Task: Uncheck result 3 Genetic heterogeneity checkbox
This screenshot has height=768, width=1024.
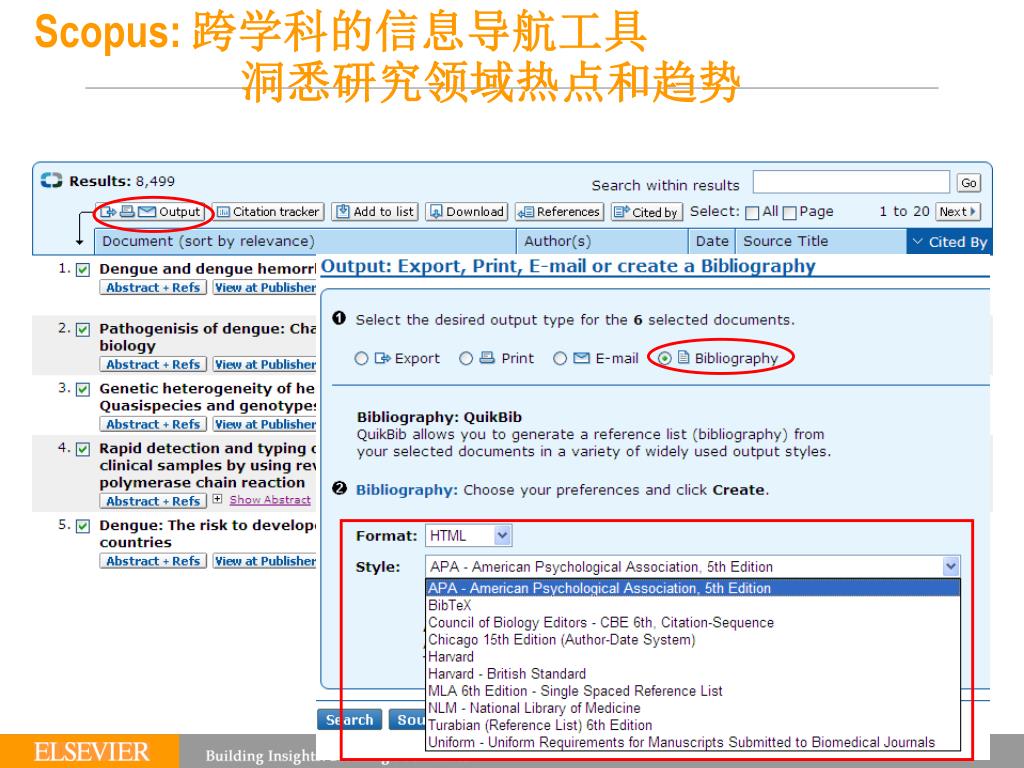Action: (83, 389)
